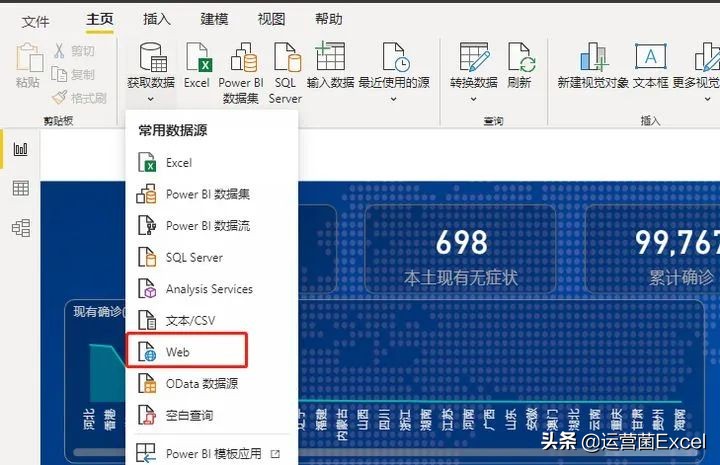Collapse the 获取数据 dropdown arrow
Screen dimensions: 720x465
tap(151, 99)
